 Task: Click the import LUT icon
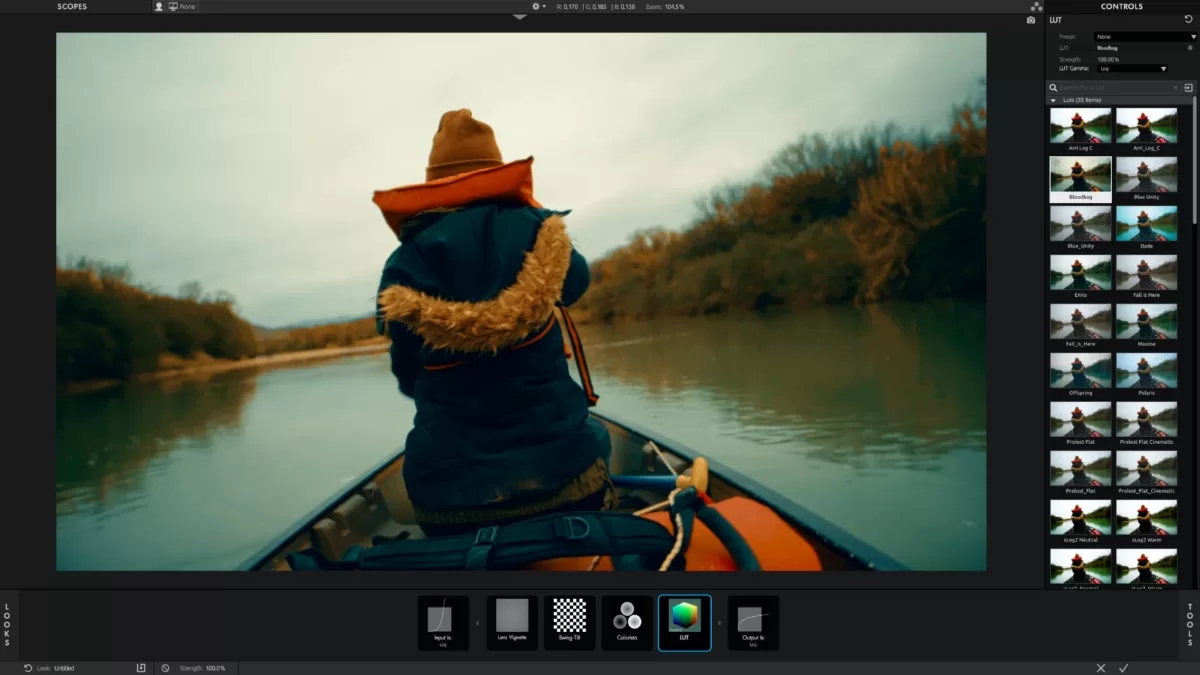1188,88
